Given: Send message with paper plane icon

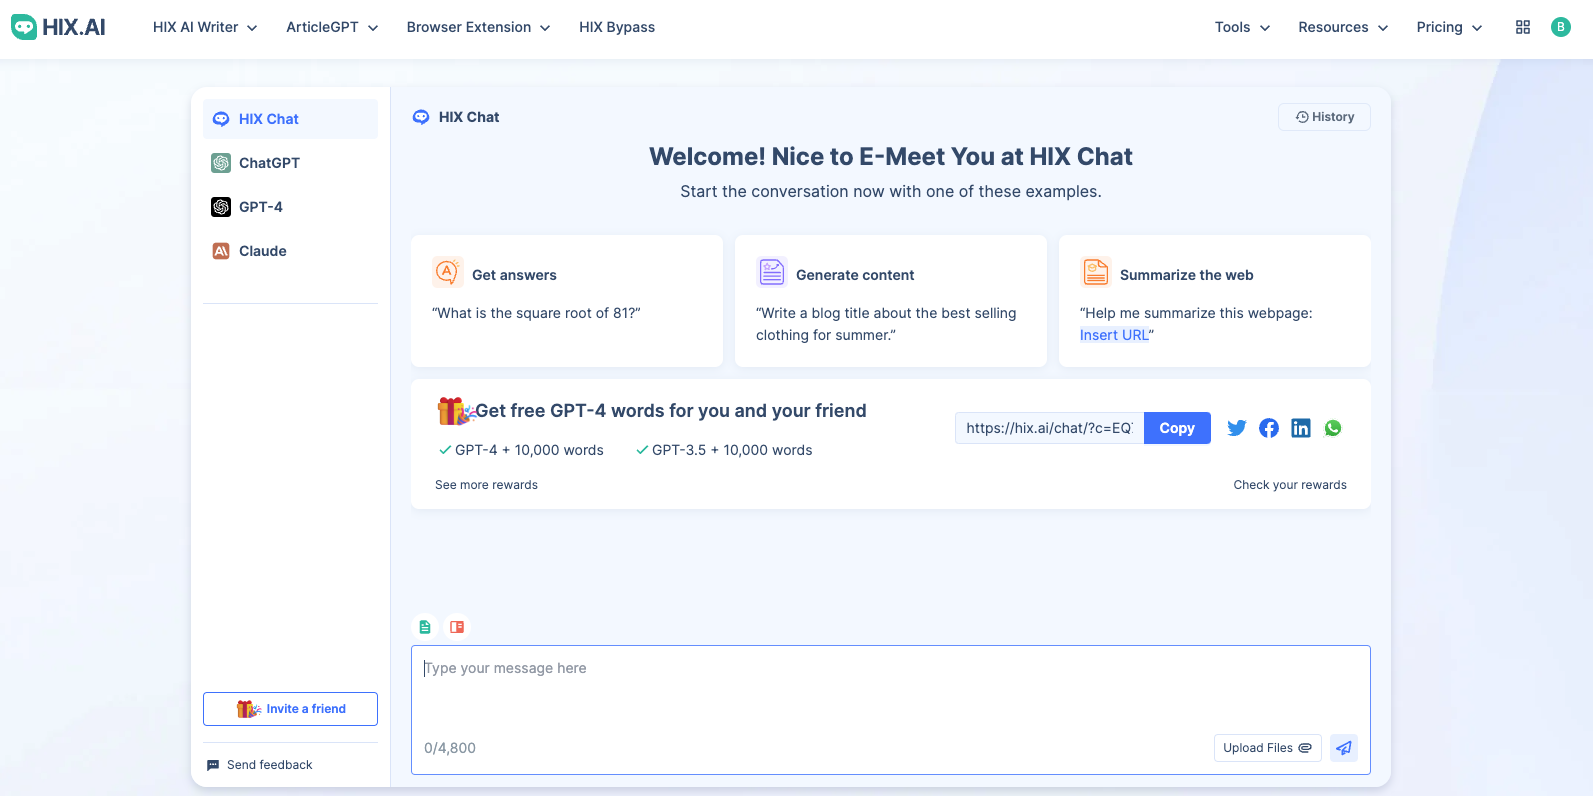Looking at the screenshot, I should [x=1344, y=748].
